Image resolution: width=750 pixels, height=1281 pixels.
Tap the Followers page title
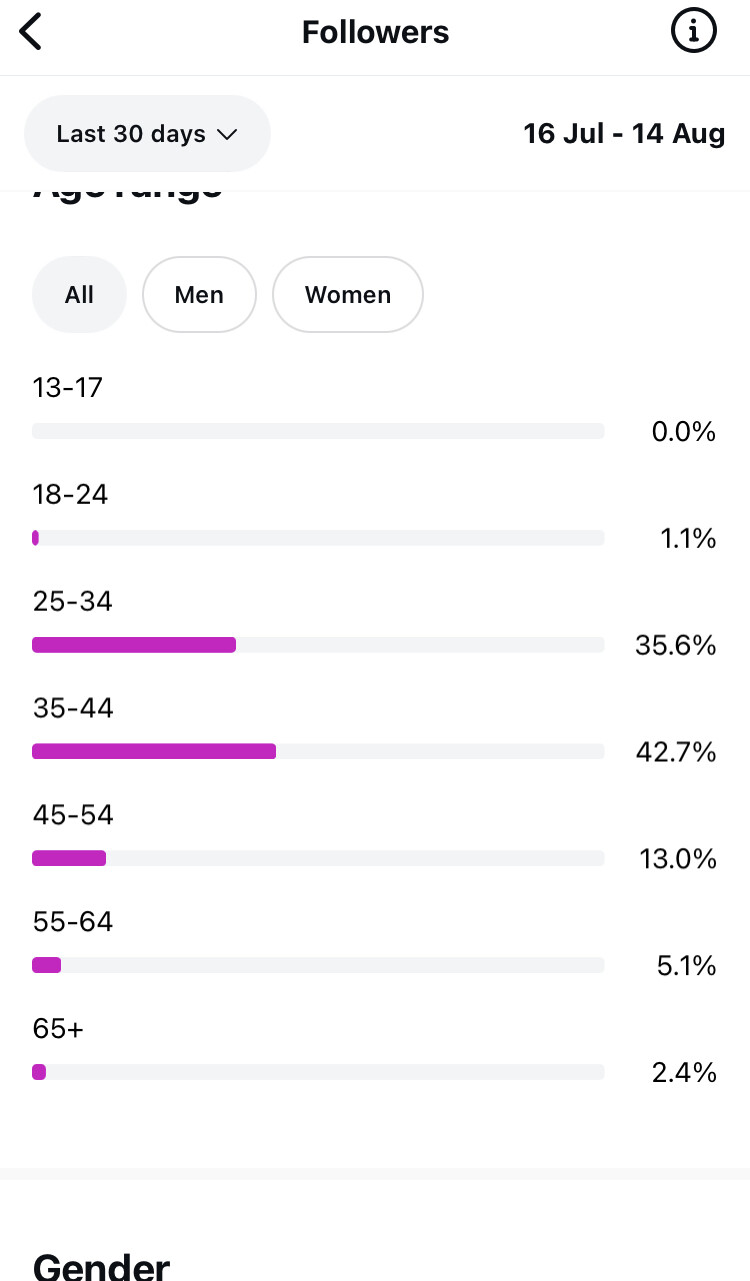[x=375, y=32]
